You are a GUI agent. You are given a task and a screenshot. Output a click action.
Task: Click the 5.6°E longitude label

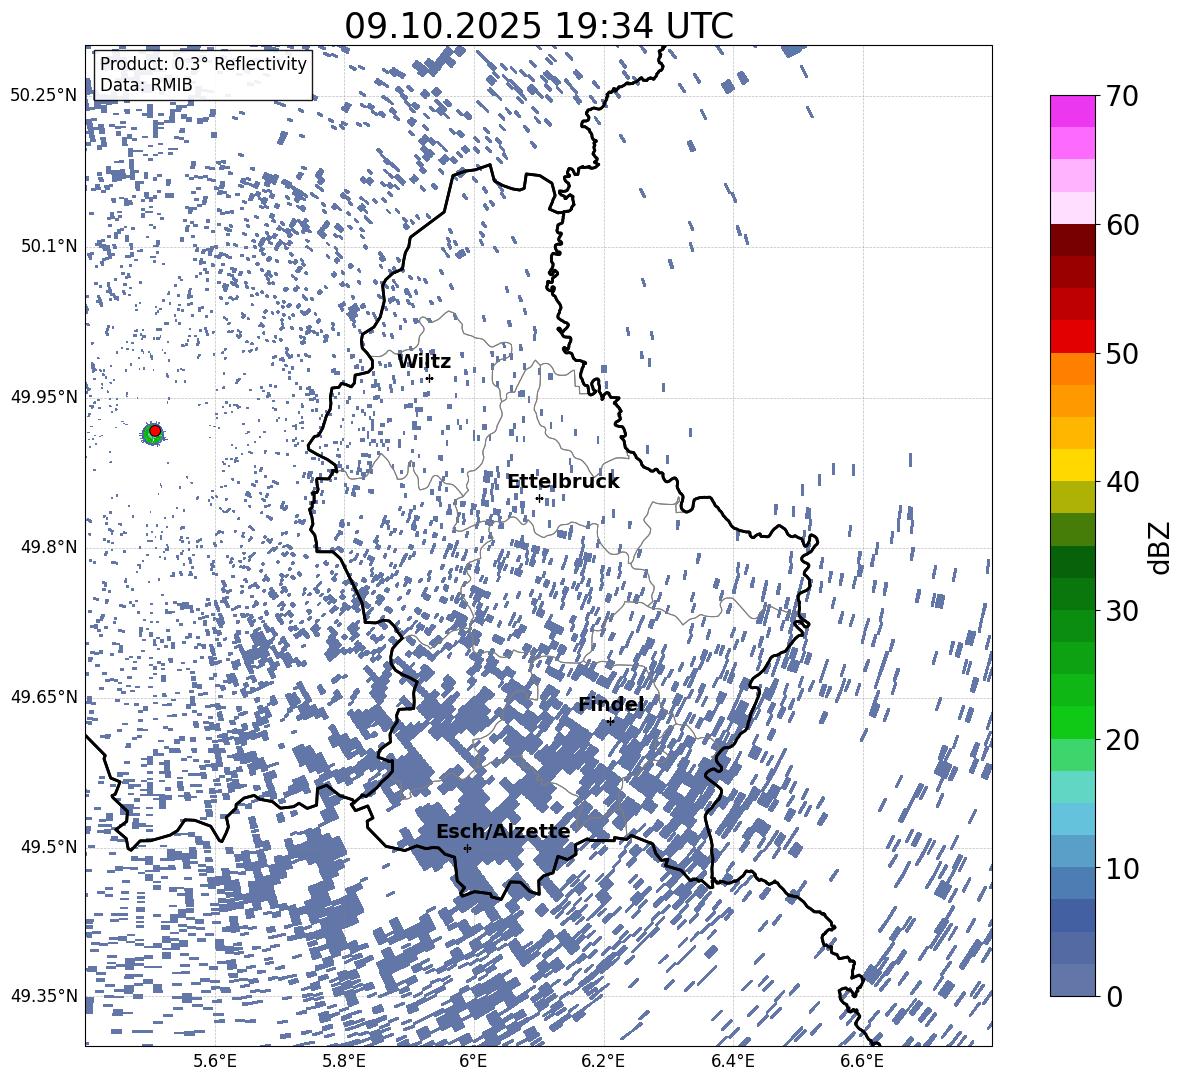(x=215, y=1061)
